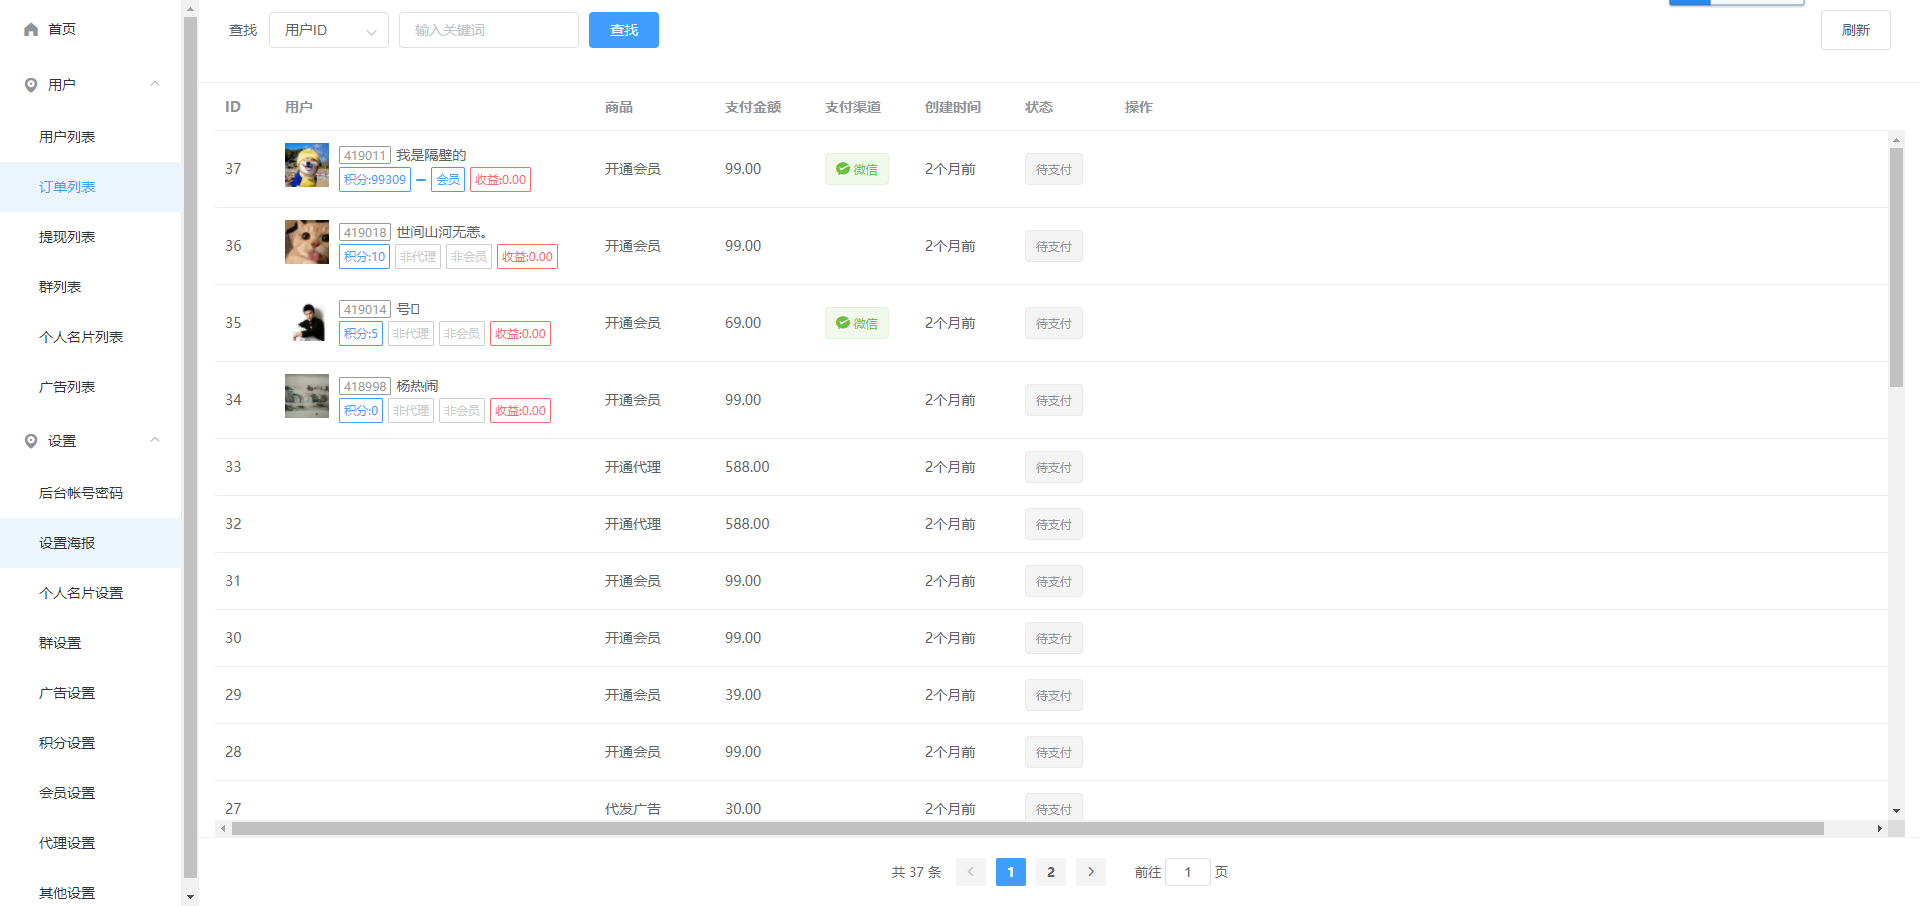The height and width of the screenshot is (906, 1920).
Task: Jump to page 2 in pagination
Action: (x=1050, y=872)
